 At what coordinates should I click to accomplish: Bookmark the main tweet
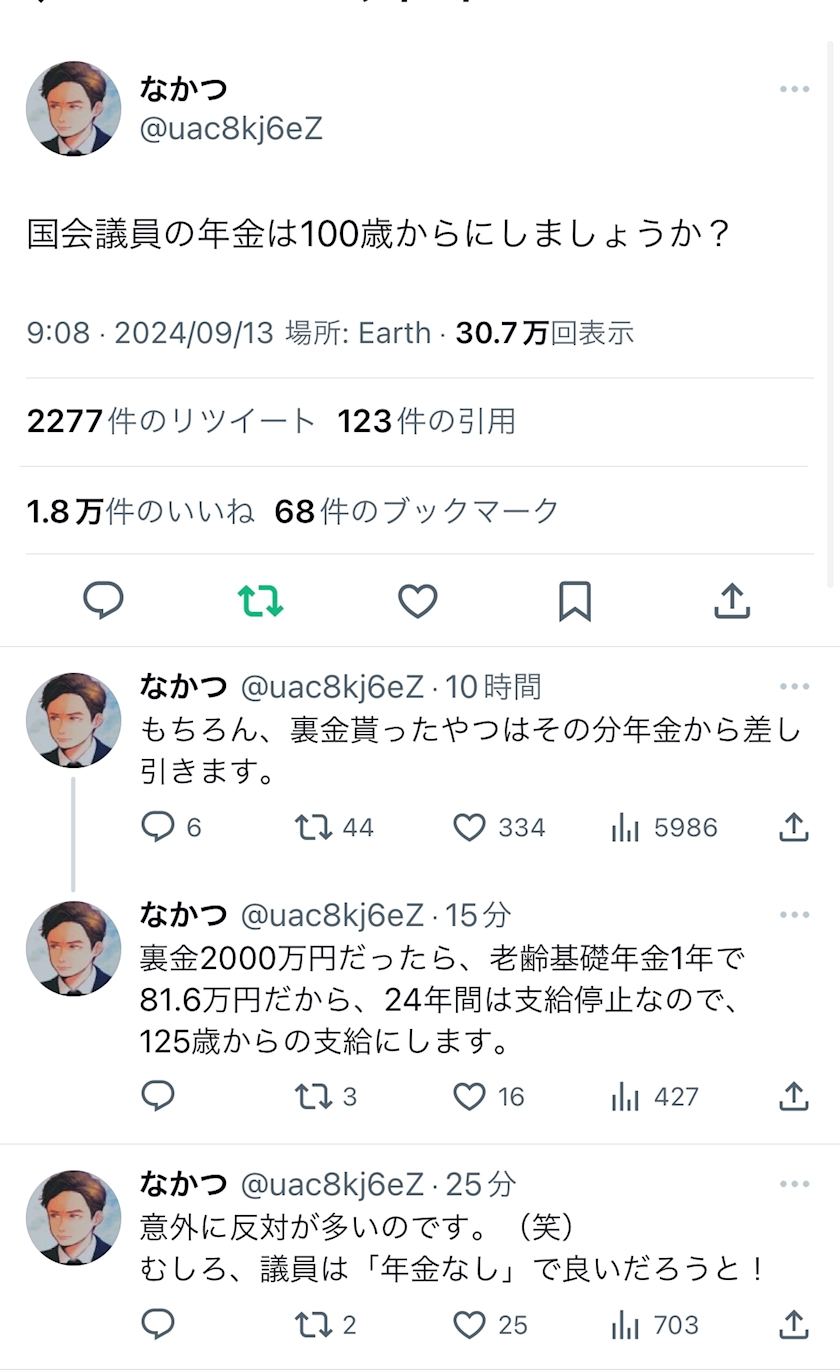tap(575, 601)
